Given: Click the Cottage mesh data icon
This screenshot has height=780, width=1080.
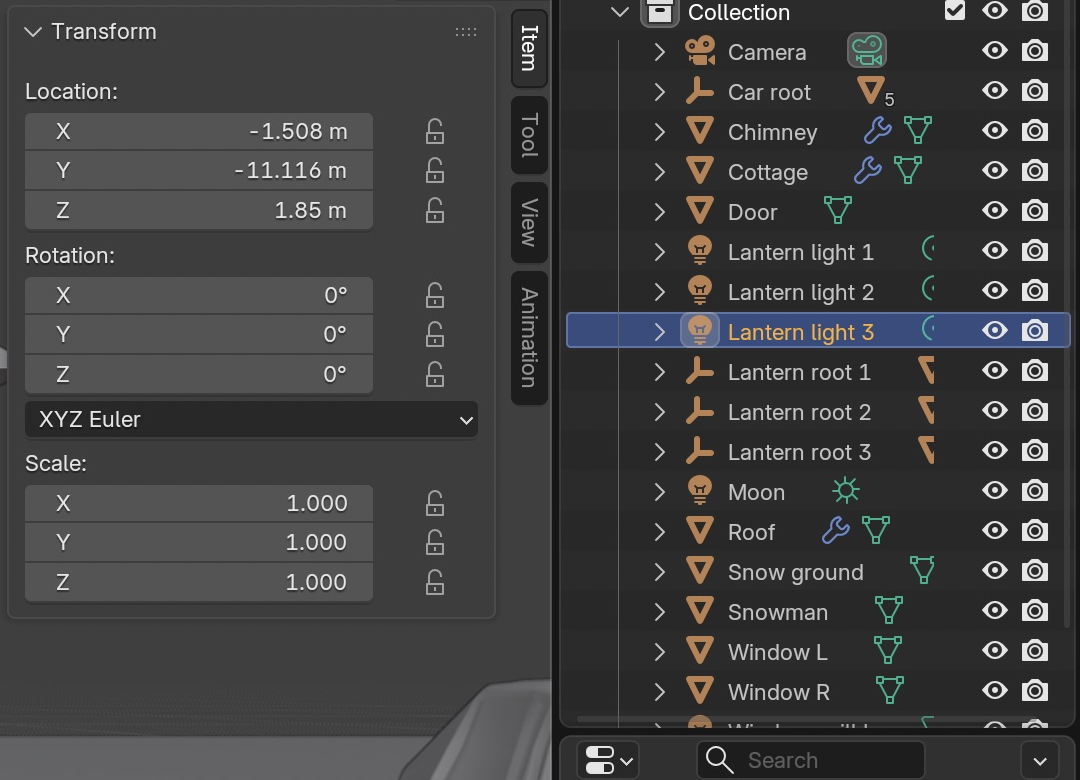Looking at the screenshot, I should [908, 170].
